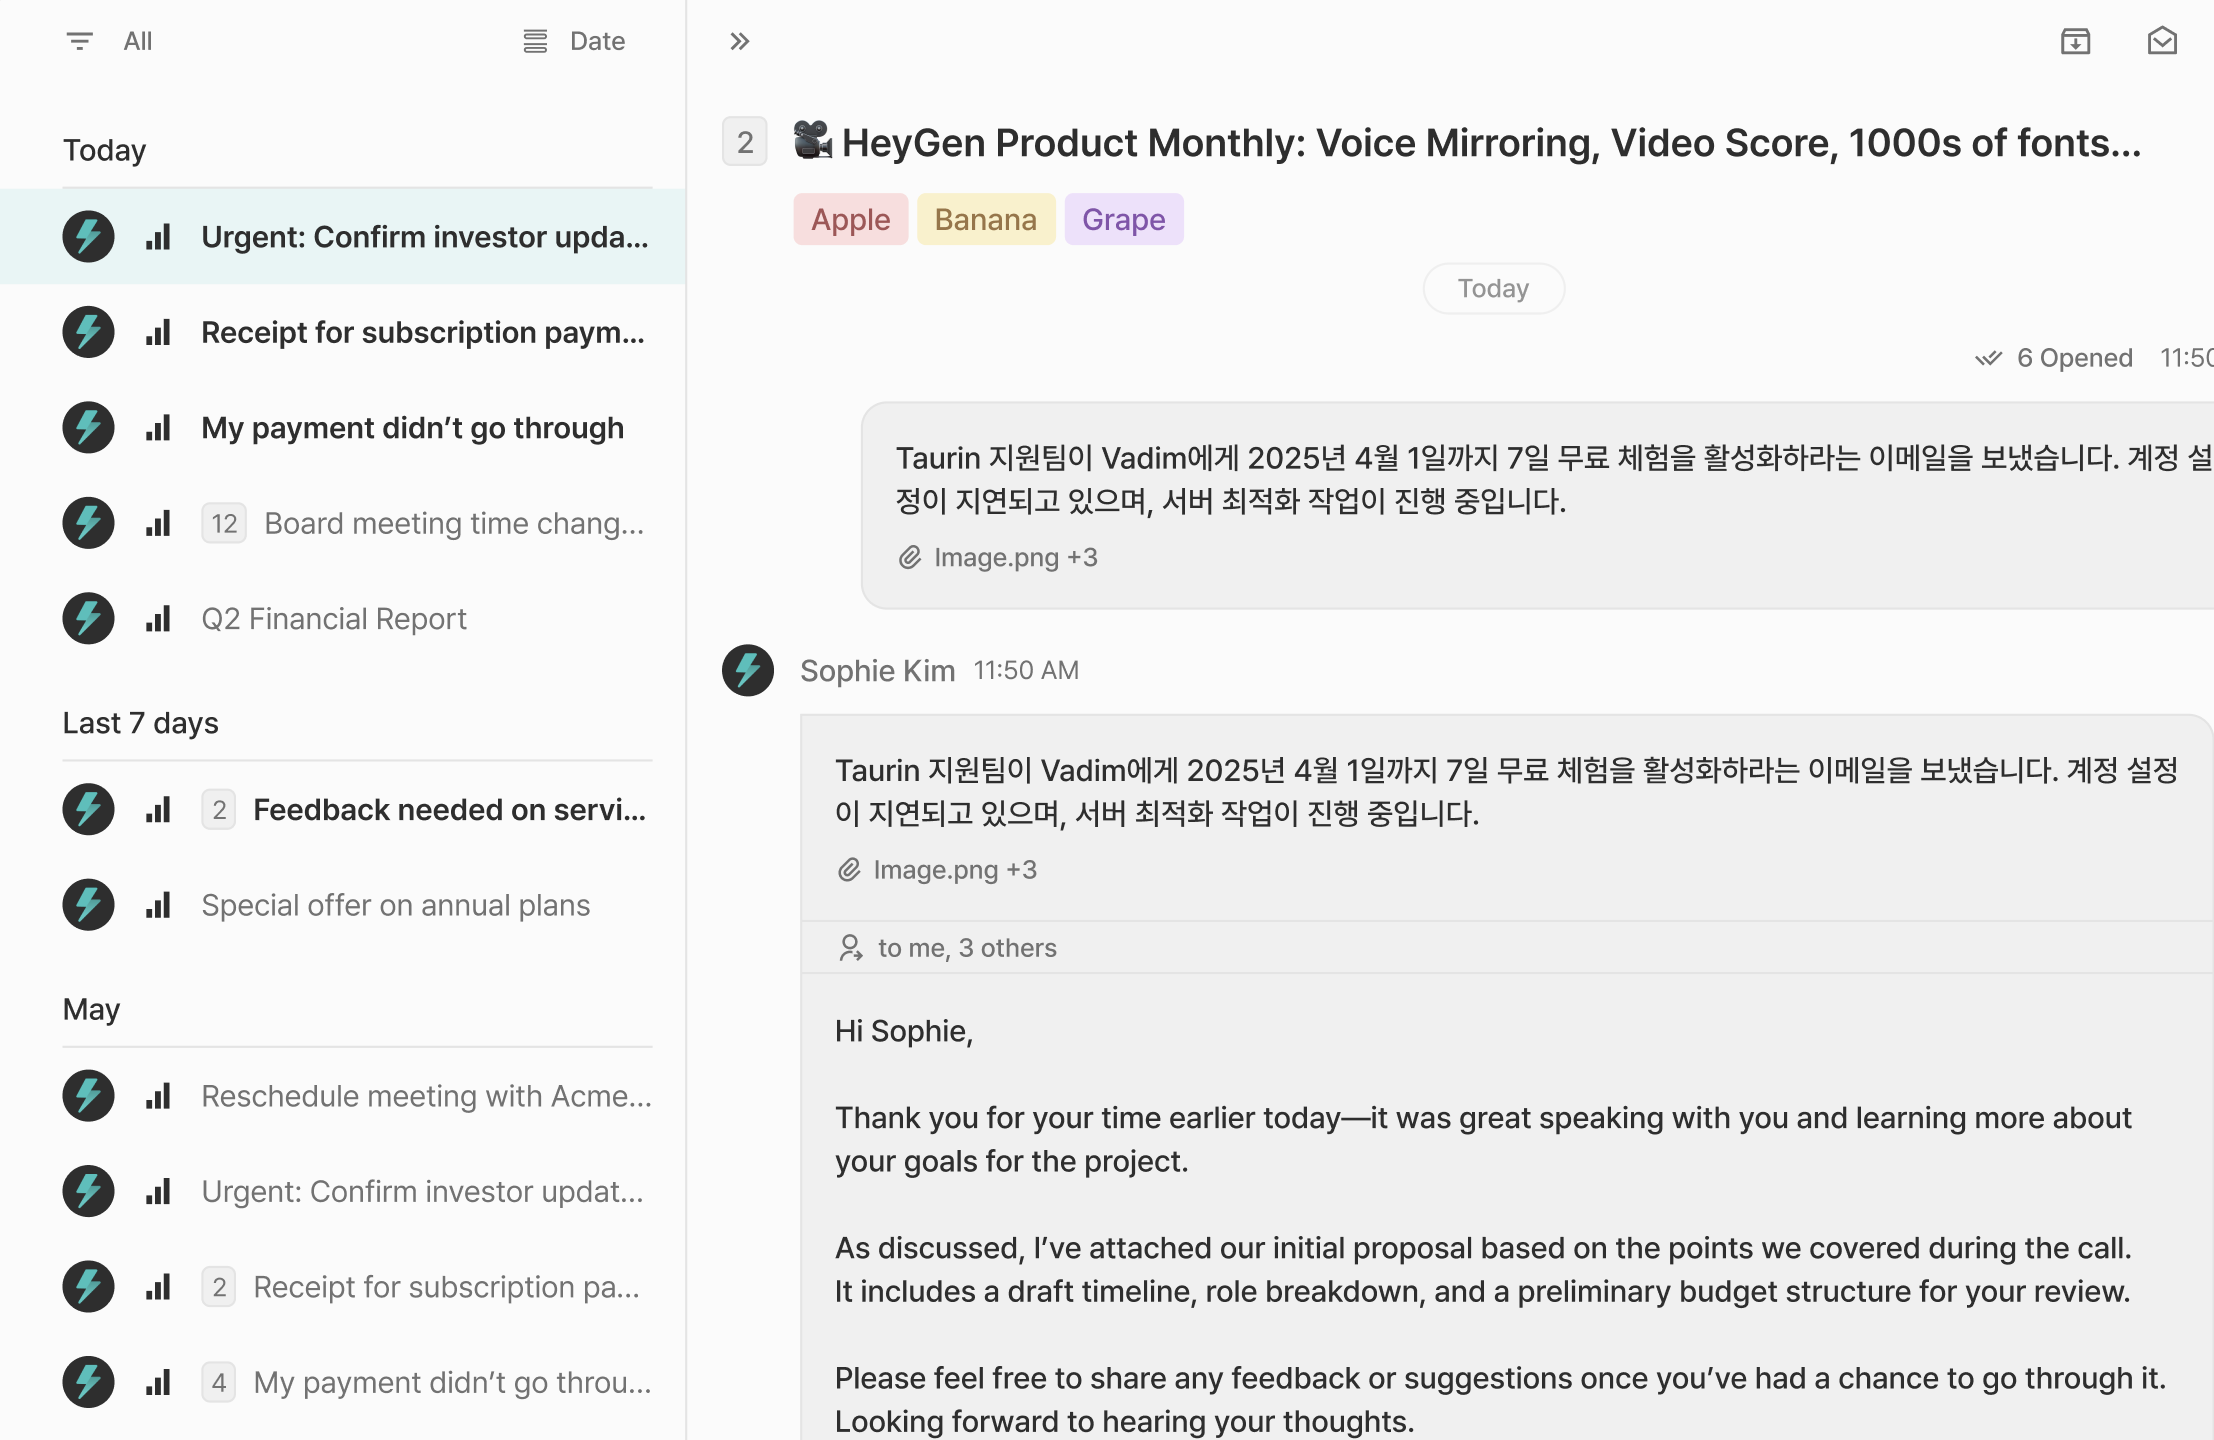
Task: Click the Banana tag
Action: coord(985,219)
